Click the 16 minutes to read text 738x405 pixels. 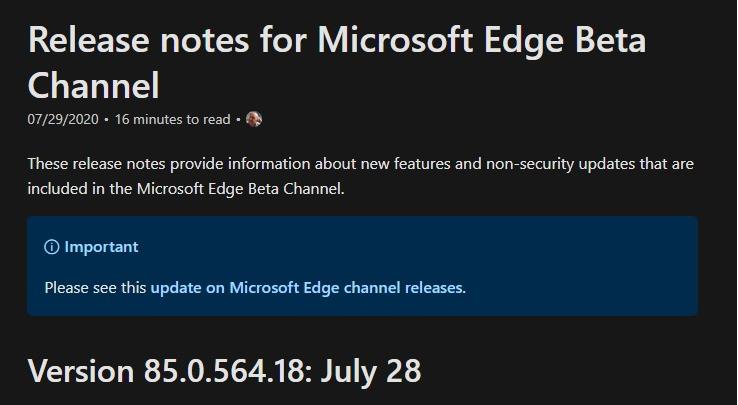pyautogui.click(x=172, y=119)
